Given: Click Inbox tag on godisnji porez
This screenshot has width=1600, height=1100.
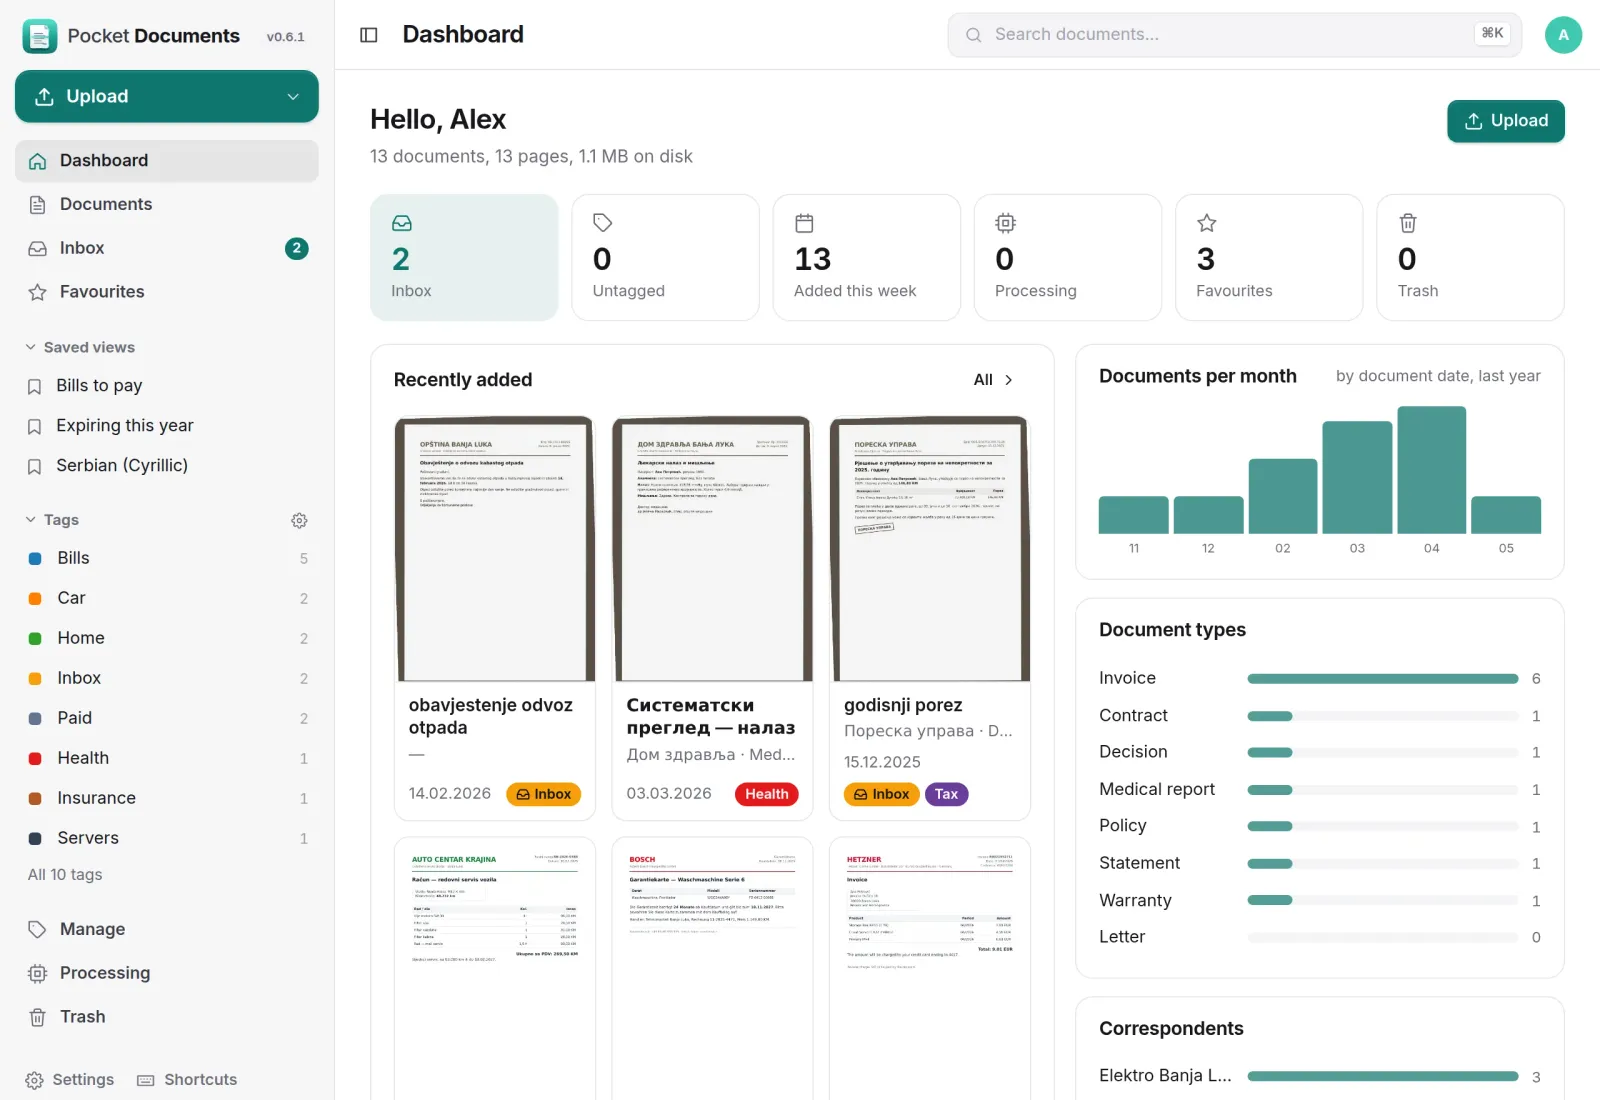Looking at the screenshot, I should pos(881,794).
